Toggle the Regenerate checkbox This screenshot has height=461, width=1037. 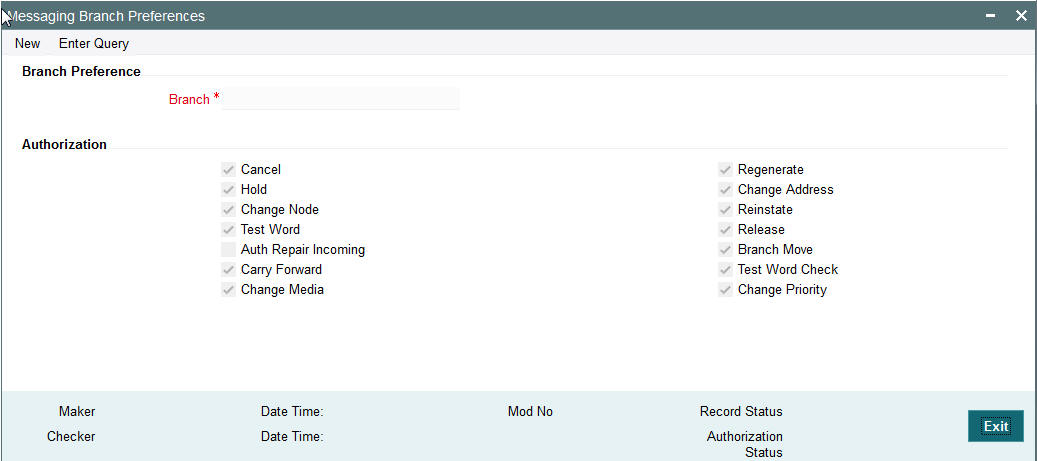(726, 170)
